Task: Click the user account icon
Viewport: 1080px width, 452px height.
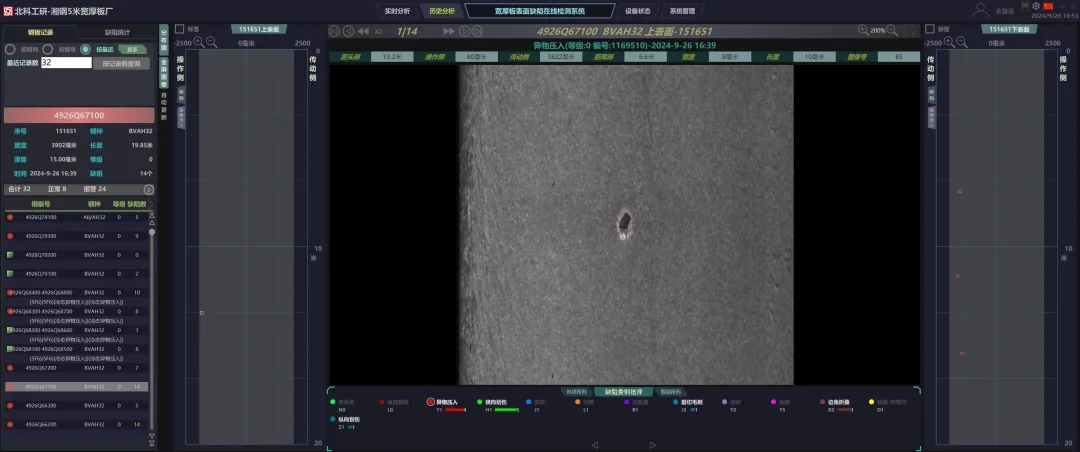Action: [980, 9]
